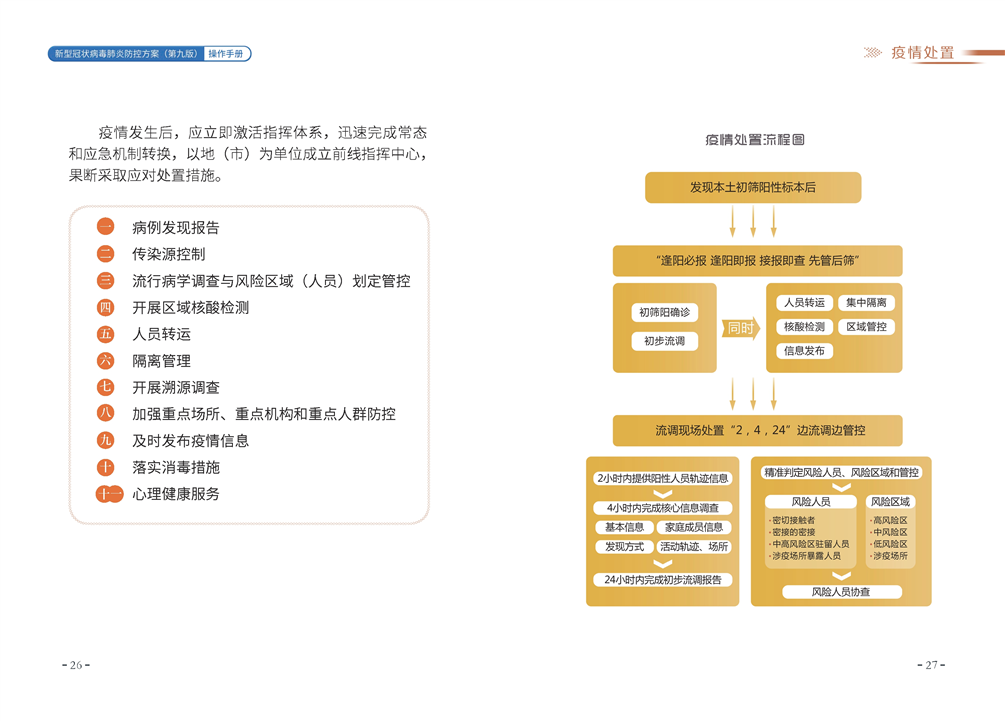The width and height of the screenshot is (1005, 721).
Task: Click the orange circle numbered 四
Action: [x=105, y=307]
